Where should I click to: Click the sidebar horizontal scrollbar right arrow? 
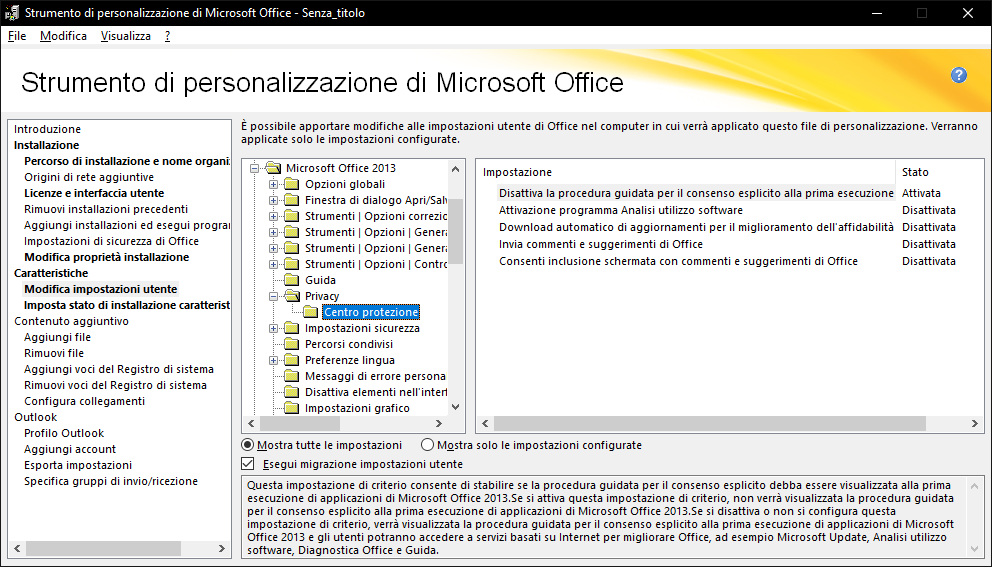(x=221, y=548)
